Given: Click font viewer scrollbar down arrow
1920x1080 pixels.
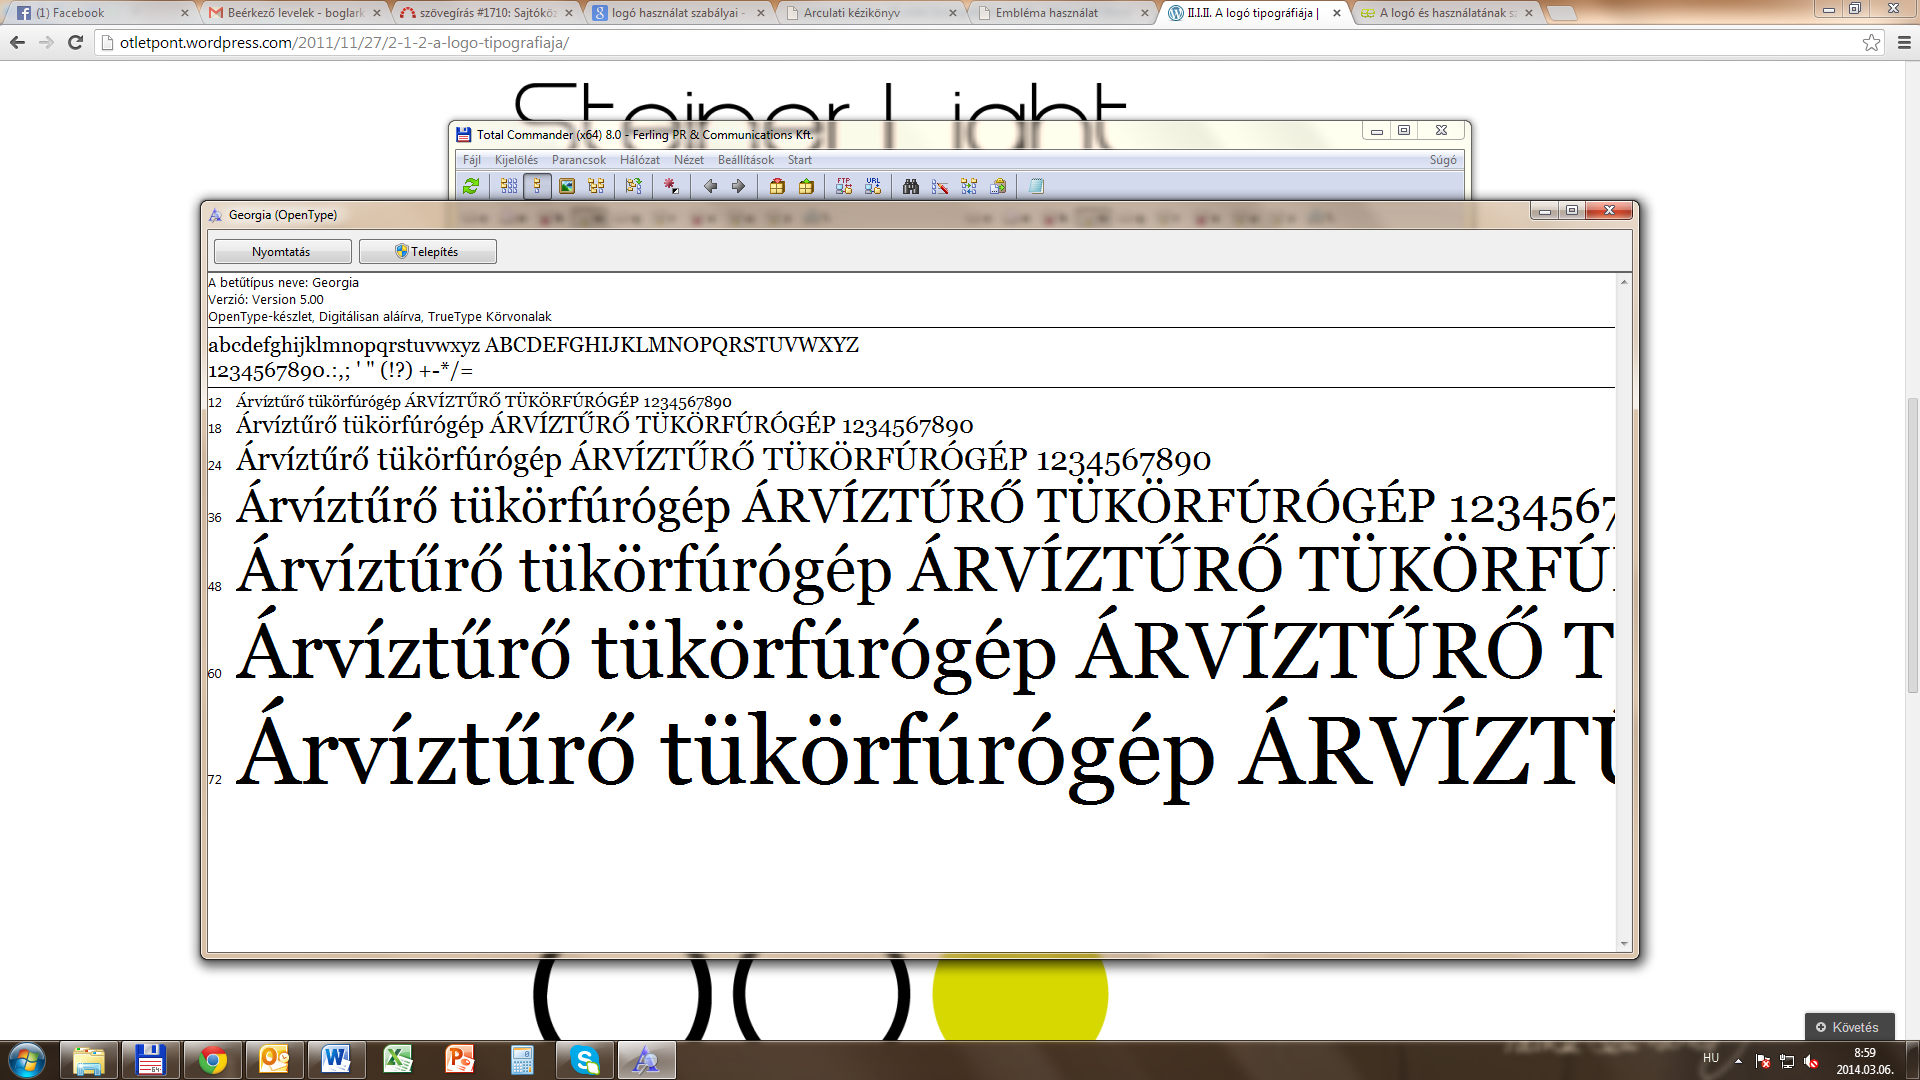Looking at the screenshot, I should pos(1624,944).
